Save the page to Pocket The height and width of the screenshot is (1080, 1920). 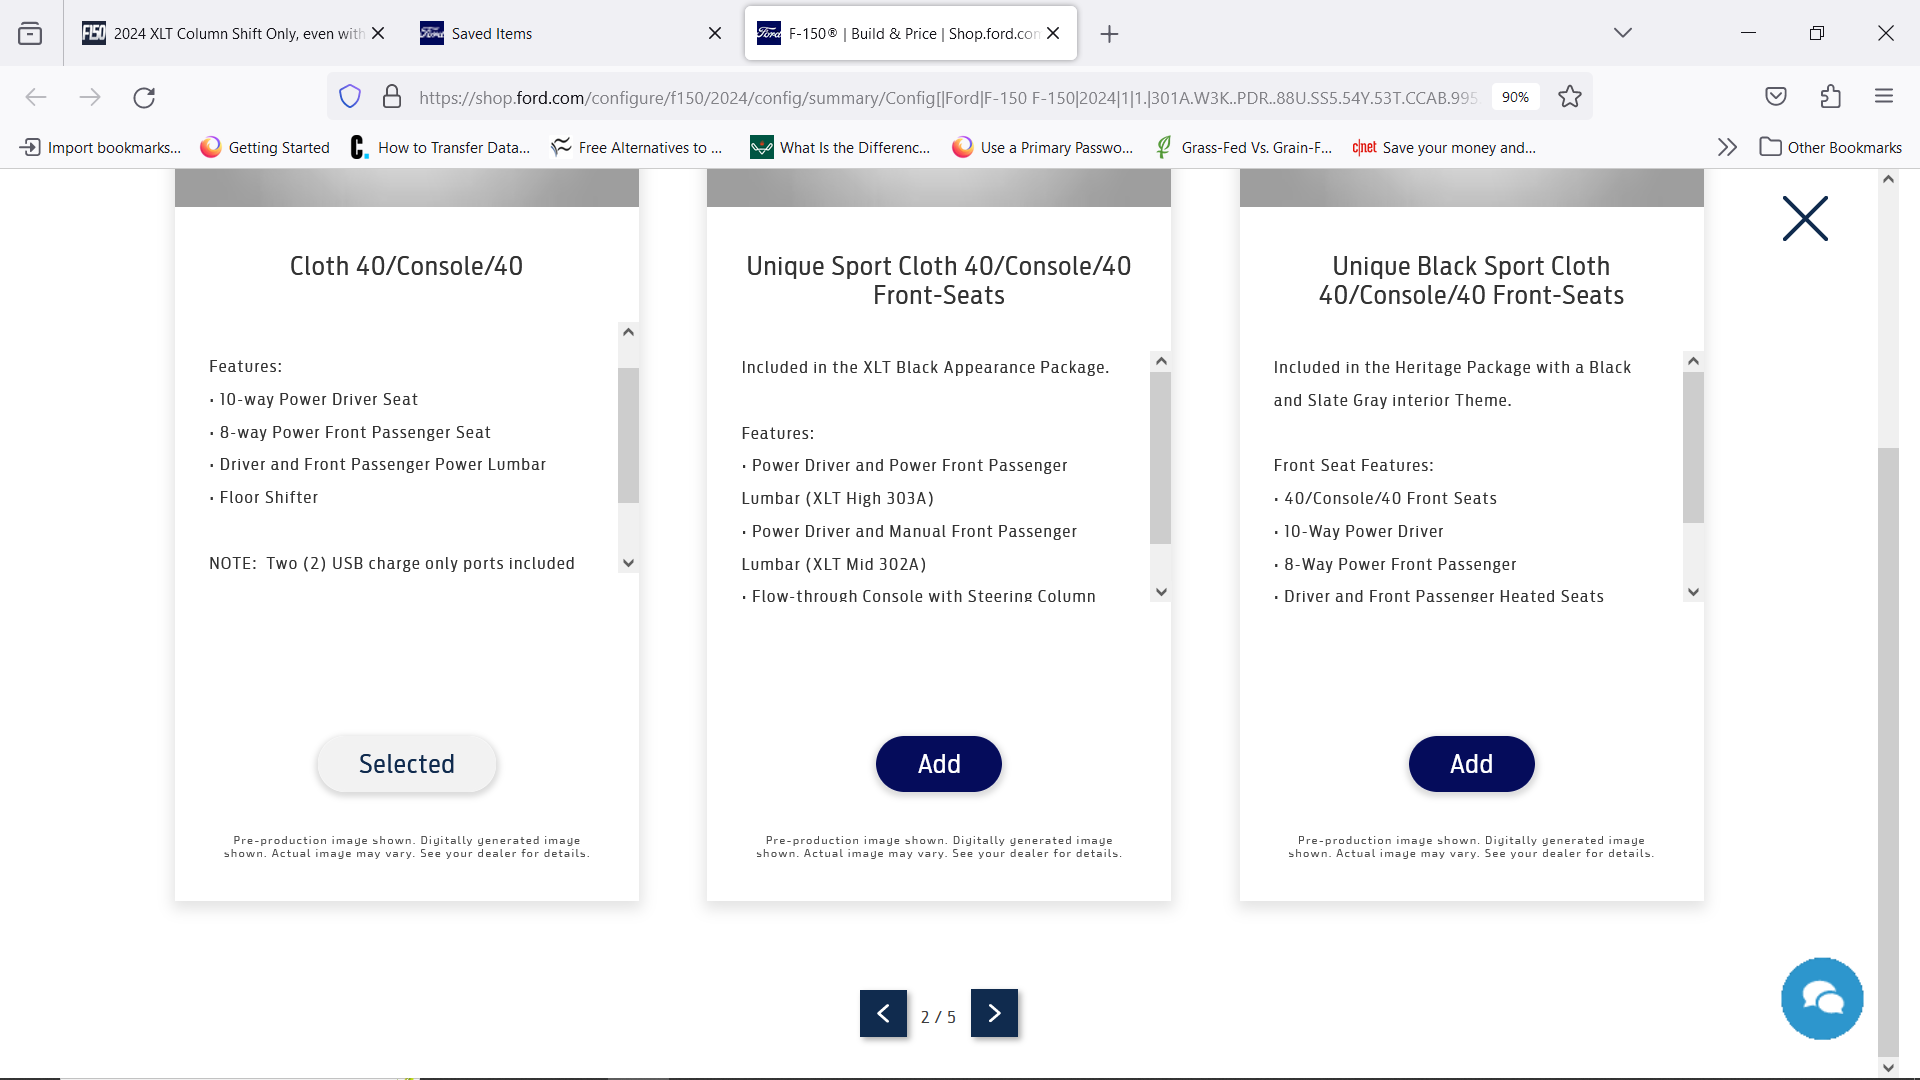pyautogui.click(x=1776, y=96)
